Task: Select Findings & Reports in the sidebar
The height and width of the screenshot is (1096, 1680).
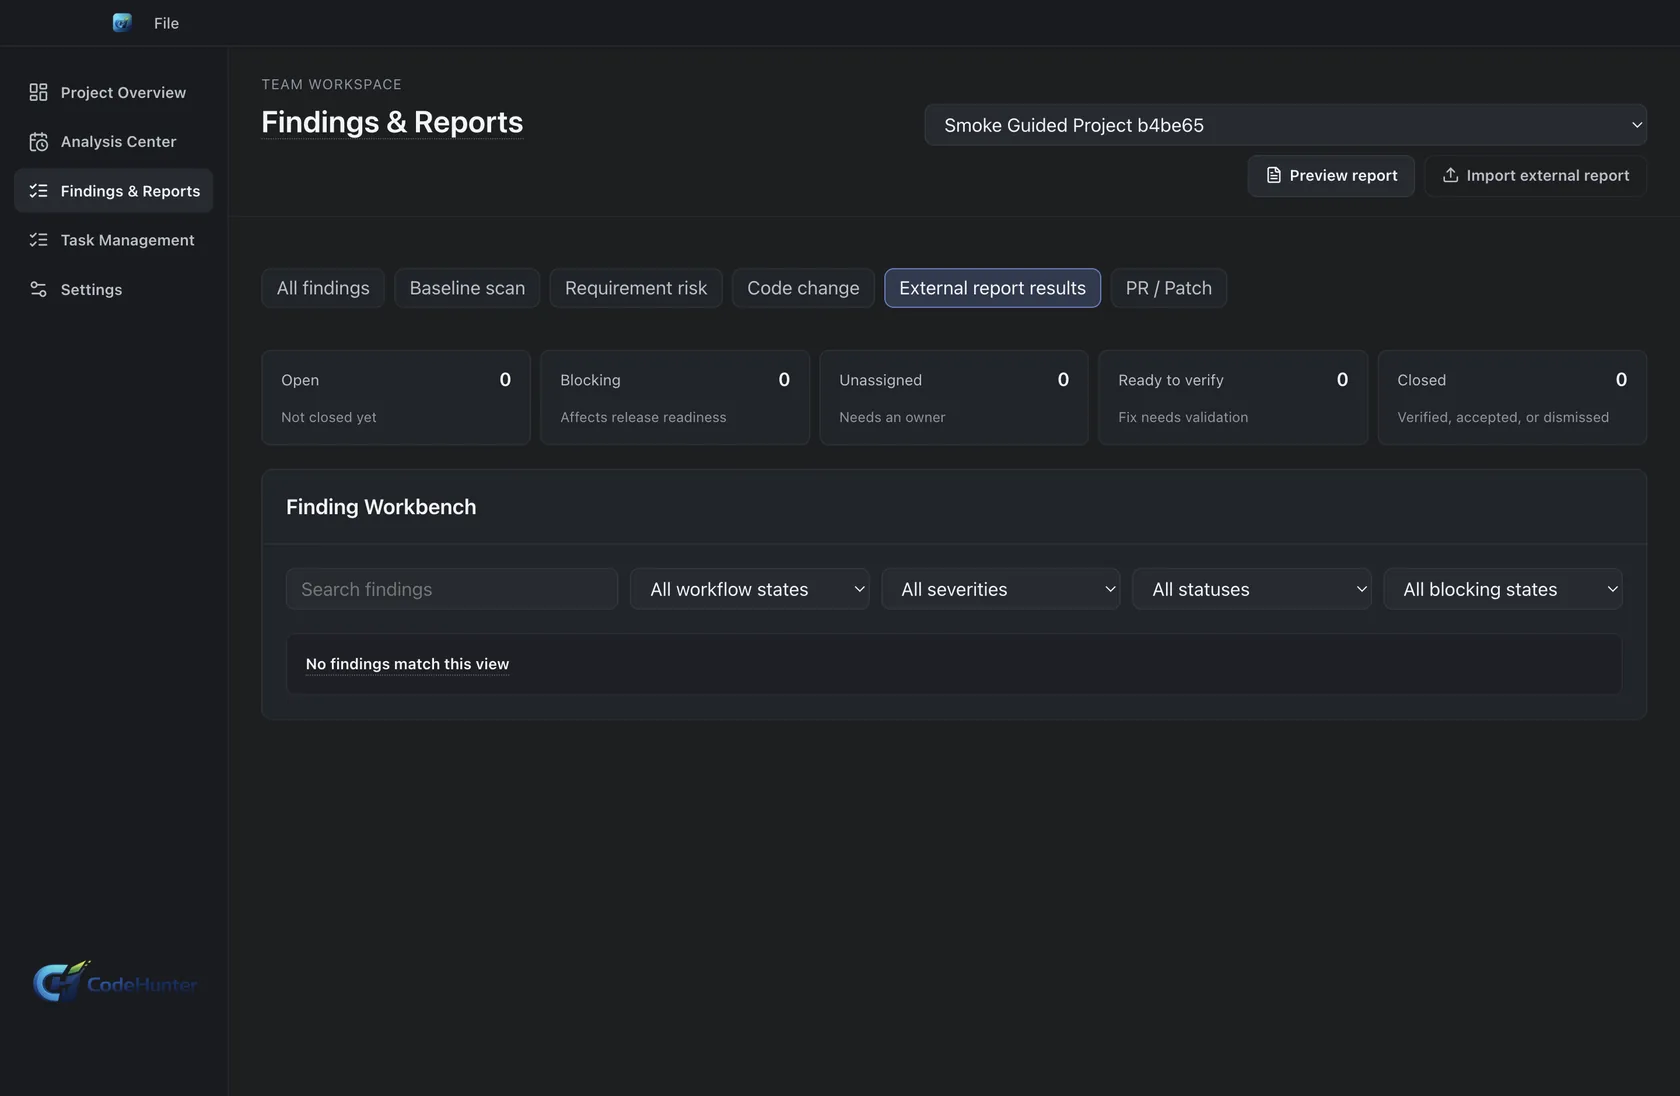Action: click(113, 191)
